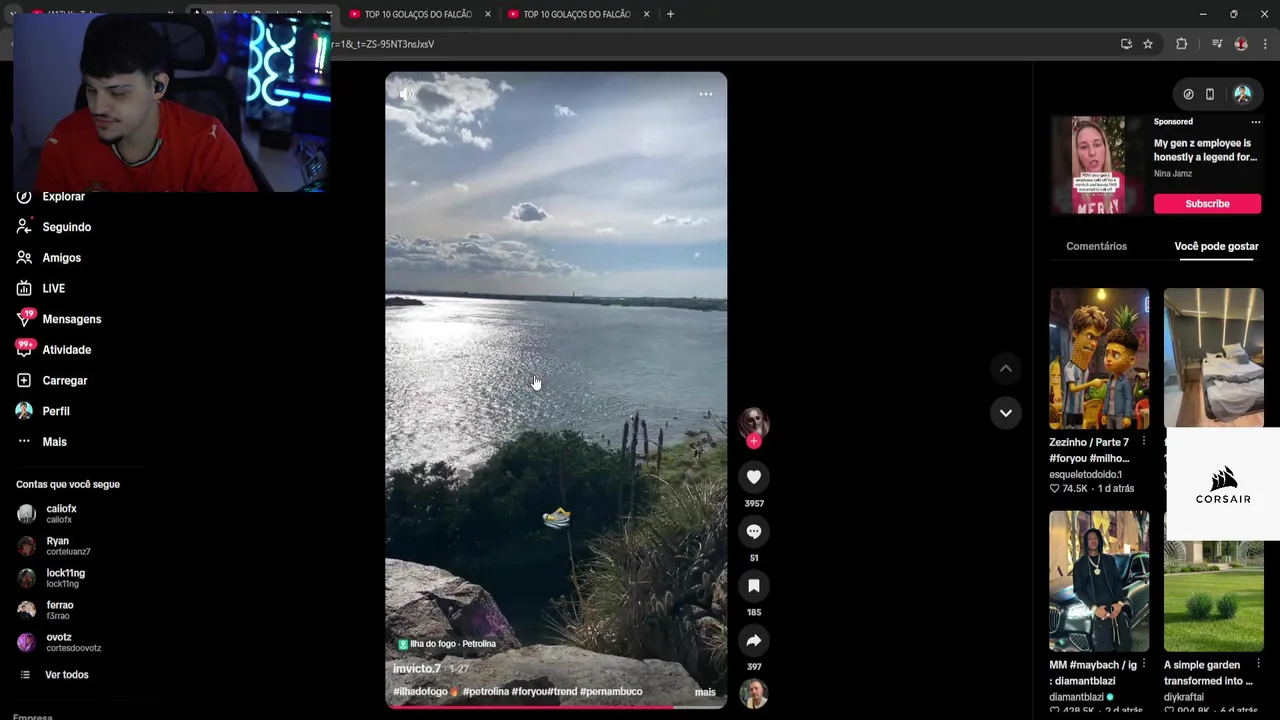Open the Chrome three-dot menu
This screenshot has height=720, width=1280.
click(x=1265, y=44)
